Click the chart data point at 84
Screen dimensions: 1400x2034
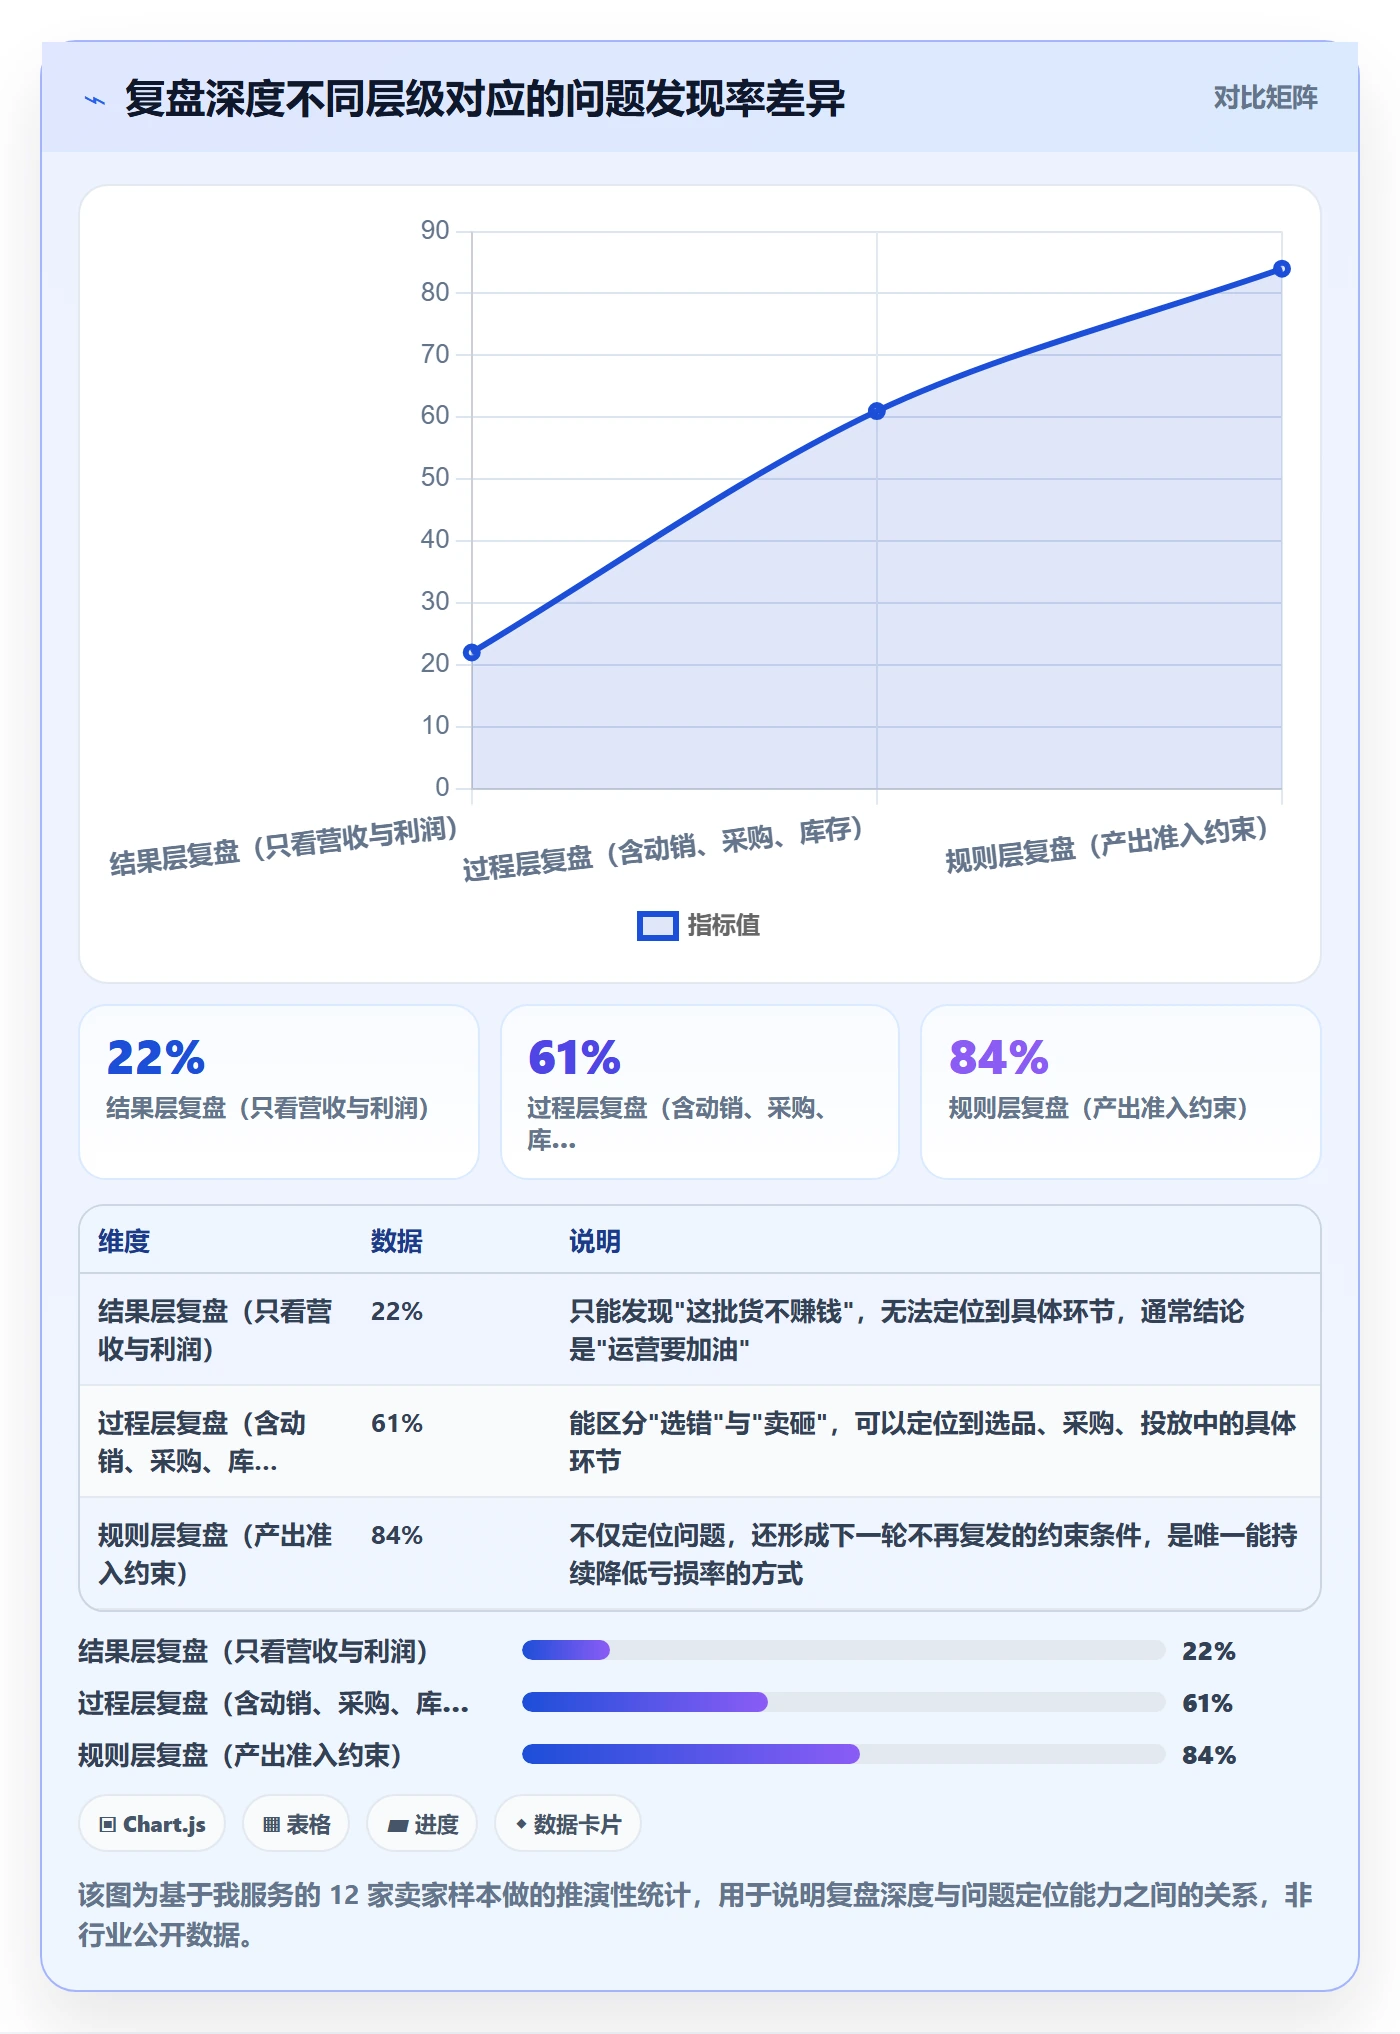click(x=1282, y=269)
